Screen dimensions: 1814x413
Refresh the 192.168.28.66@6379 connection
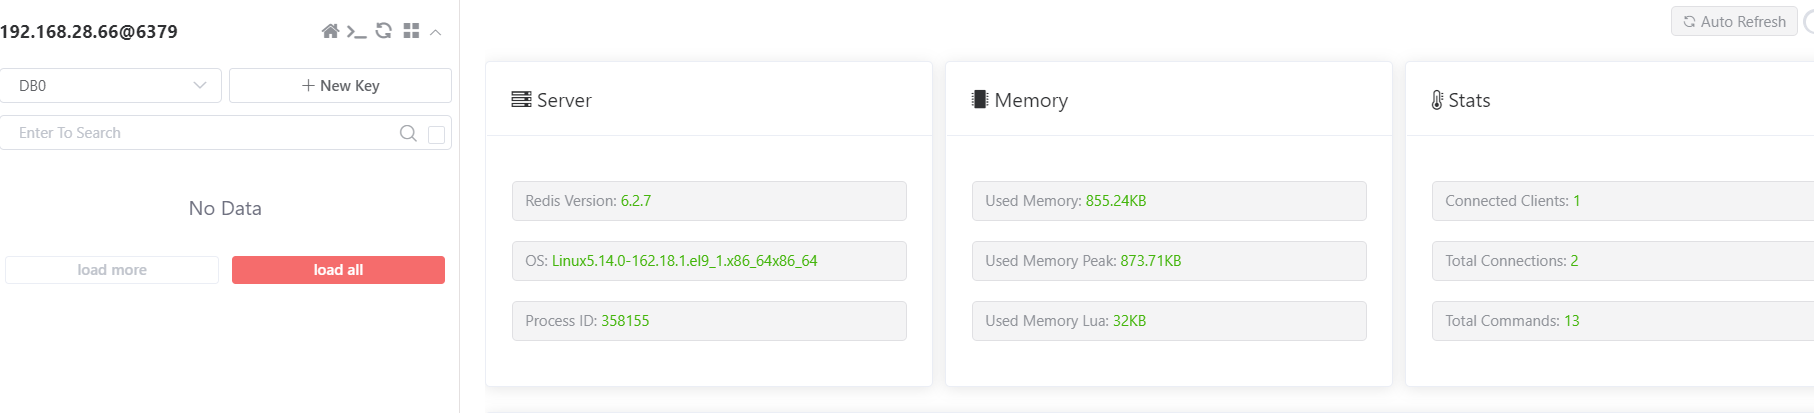coord(384,31)
